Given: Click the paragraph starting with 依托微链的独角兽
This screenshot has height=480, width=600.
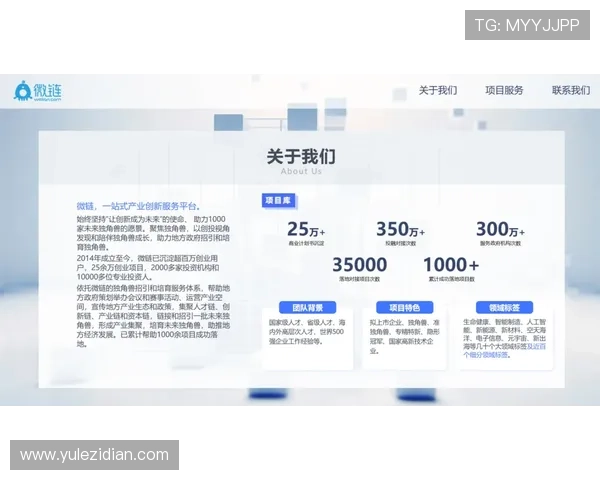Looking at the screenshot, I should [x=153, y=316].
